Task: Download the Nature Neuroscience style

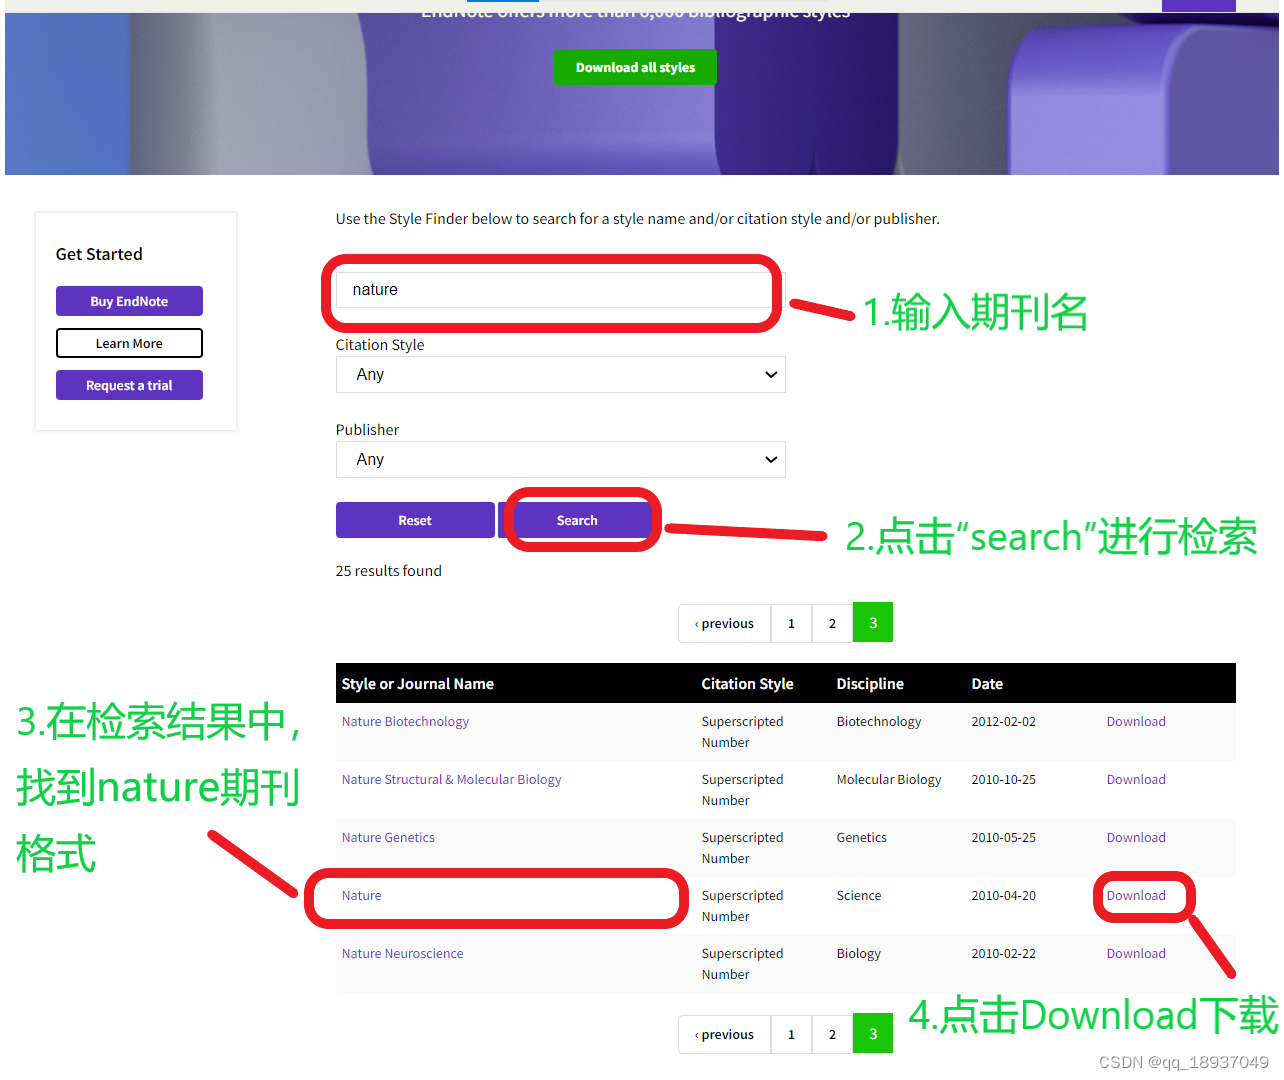Action: 1136,954
